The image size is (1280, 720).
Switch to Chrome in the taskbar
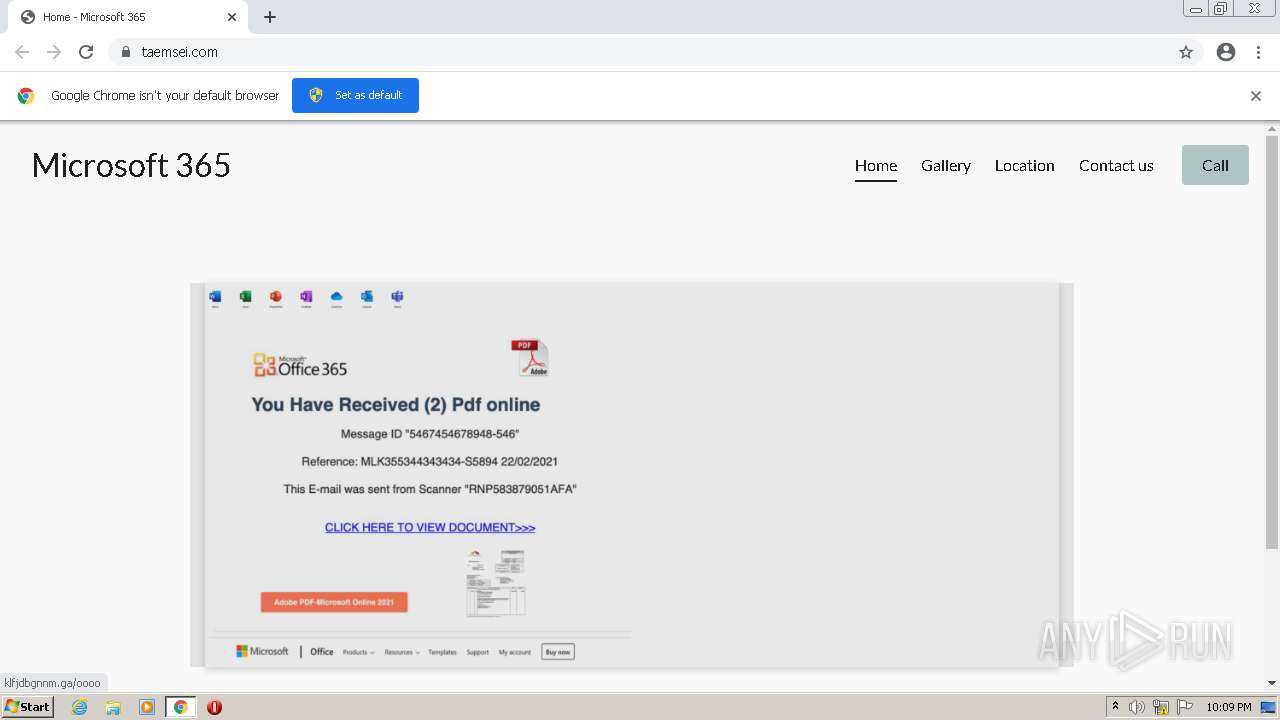(180, 707)
